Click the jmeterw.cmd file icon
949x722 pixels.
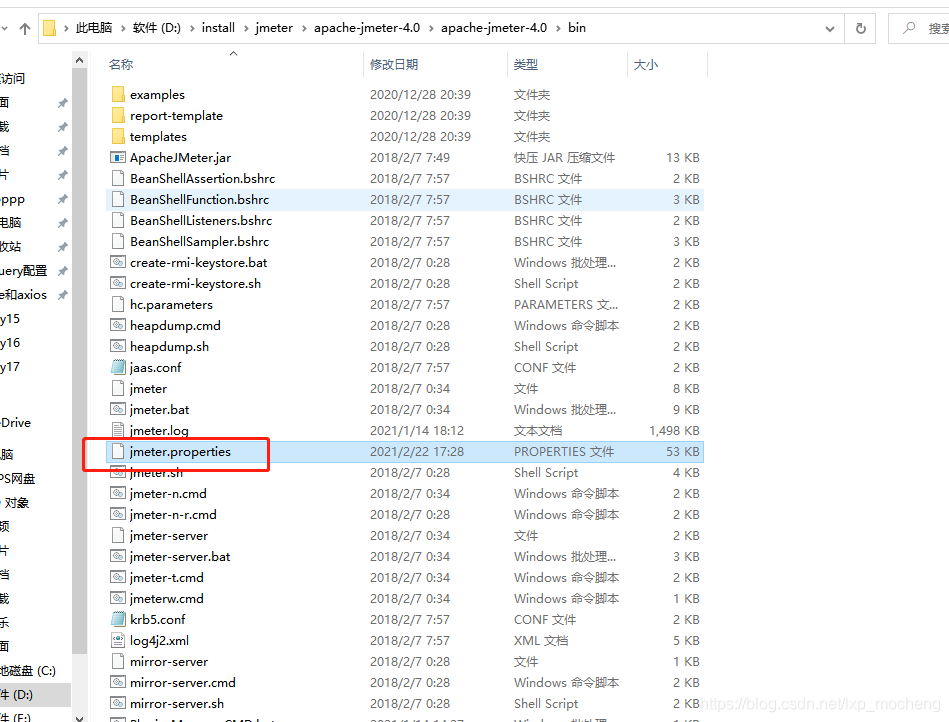[x=118, y=599]
